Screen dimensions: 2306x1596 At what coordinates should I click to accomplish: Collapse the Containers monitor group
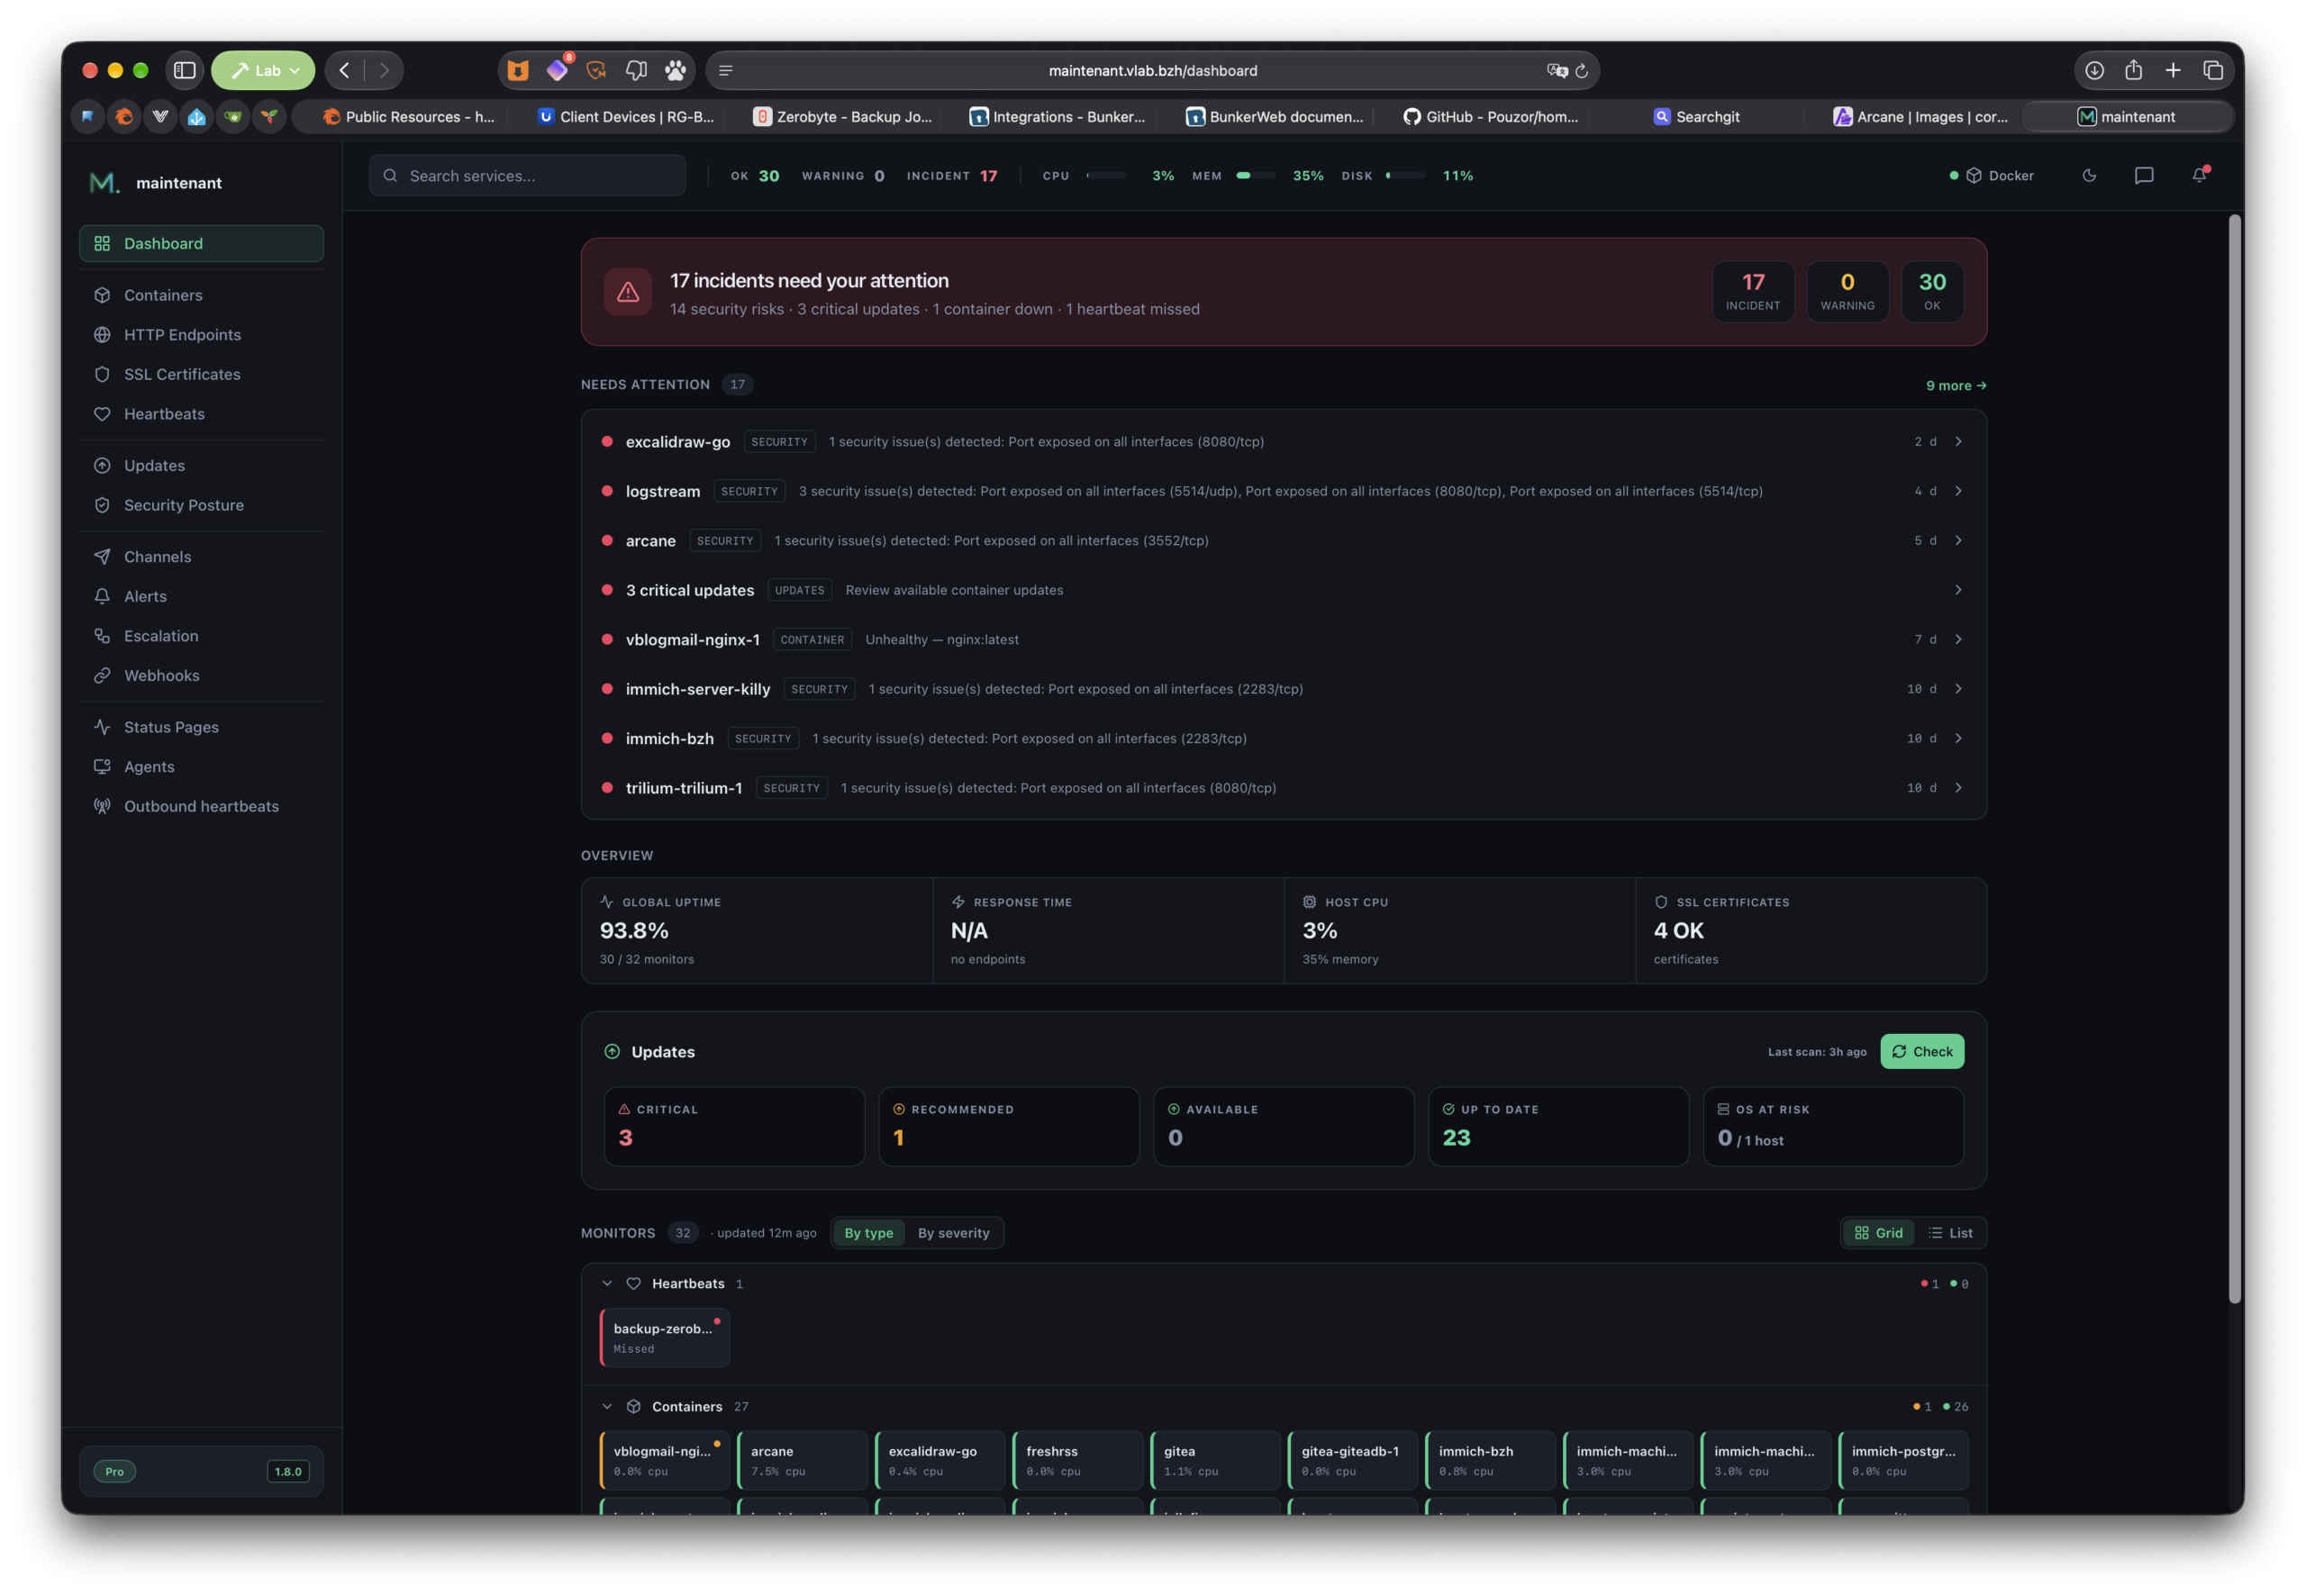(x=607, y=1406)
